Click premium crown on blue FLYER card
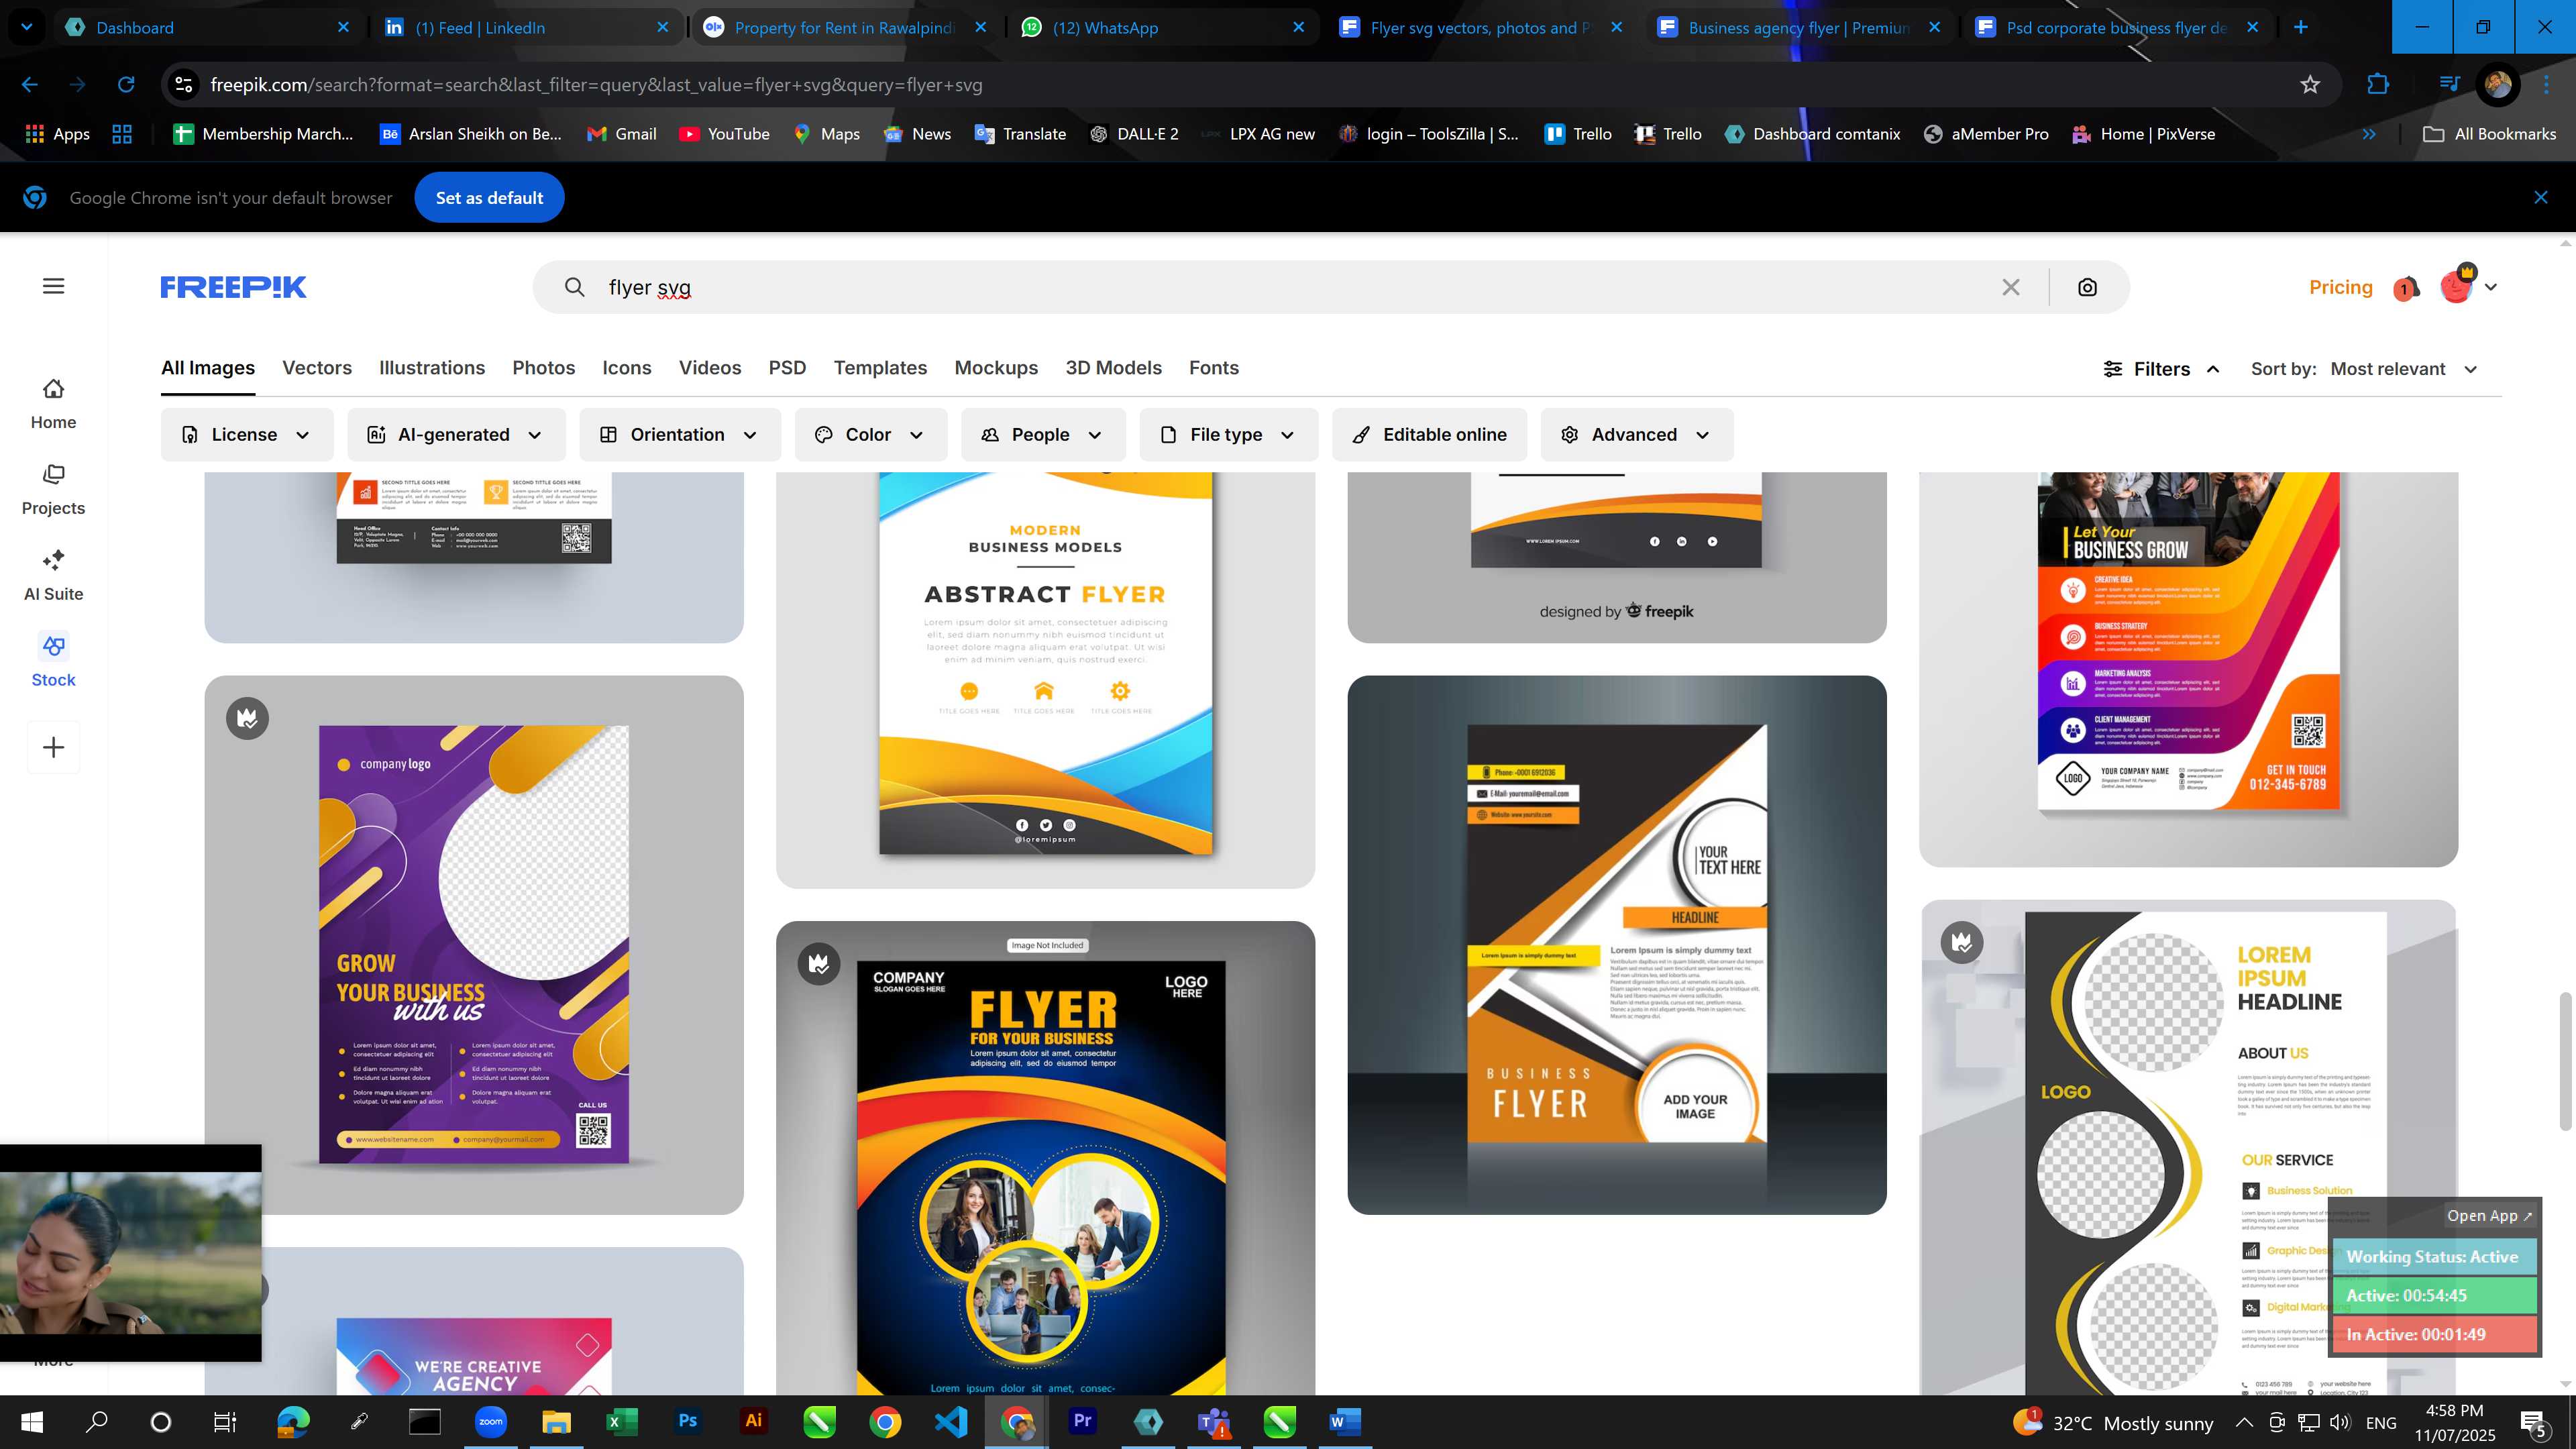The image size is (2576, 1449). pyautogui.click(x=819, y=964)
